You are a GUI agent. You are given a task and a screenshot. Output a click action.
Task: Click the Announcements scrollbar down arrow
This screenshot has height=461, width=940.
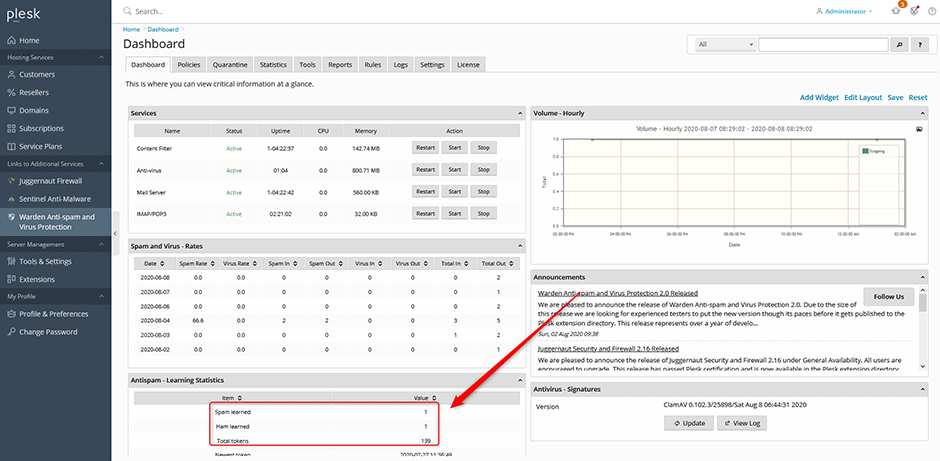pyautogui.click(x=923, y=366)
